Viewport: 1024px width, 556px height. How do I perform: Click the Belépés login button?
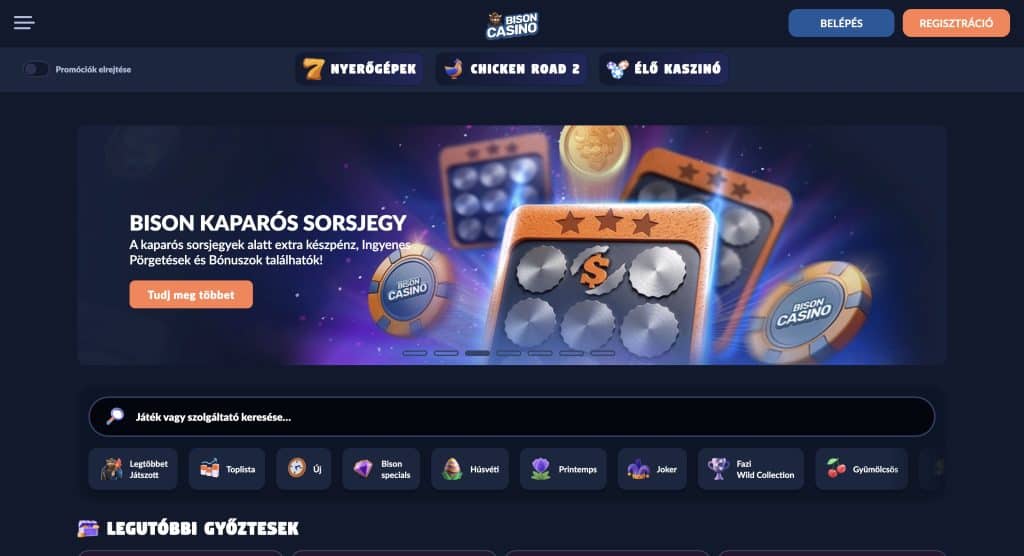(x=841, y=23)
